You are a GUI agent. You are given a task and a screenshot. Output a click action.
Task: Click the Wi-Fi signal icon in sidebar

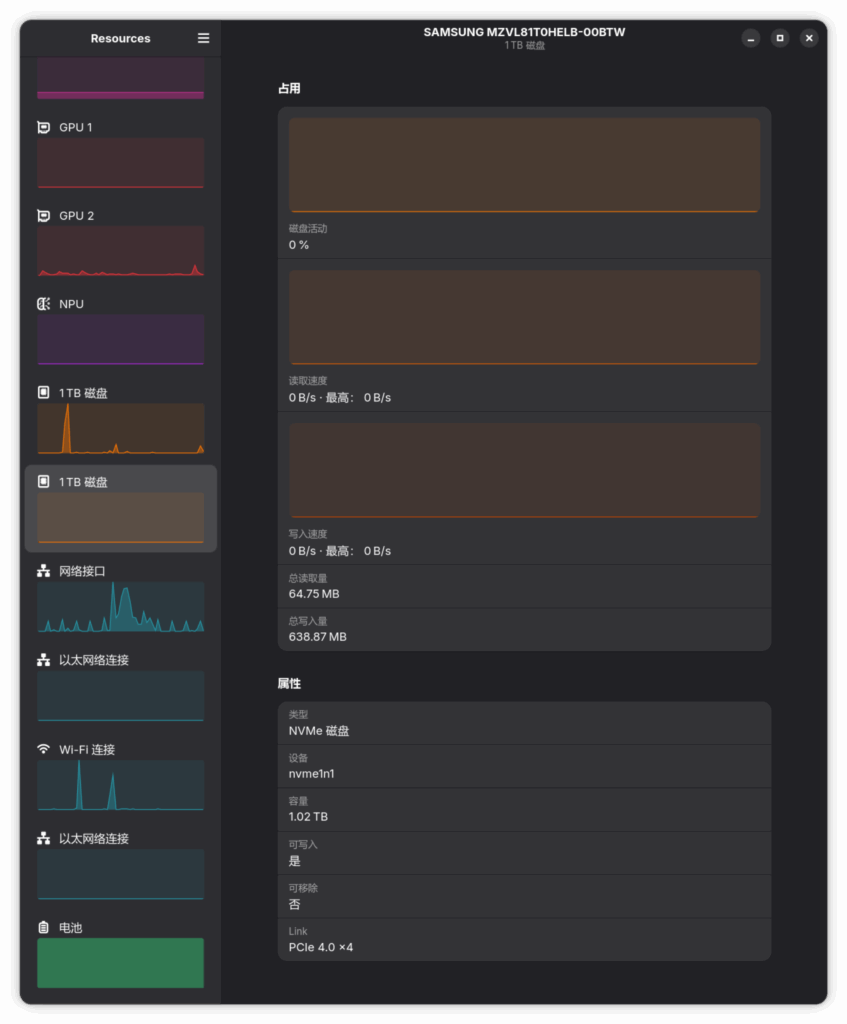pos(43,749)
